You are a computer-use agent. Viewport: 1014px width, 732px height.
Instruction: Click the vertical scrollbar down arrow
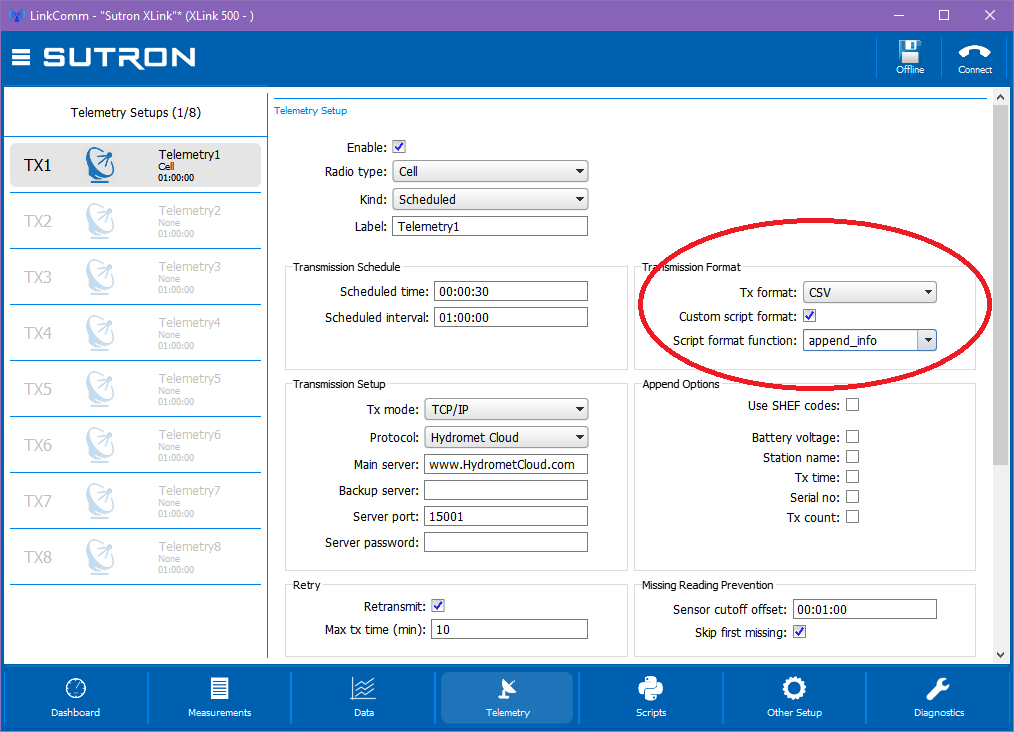(1000, 654)
